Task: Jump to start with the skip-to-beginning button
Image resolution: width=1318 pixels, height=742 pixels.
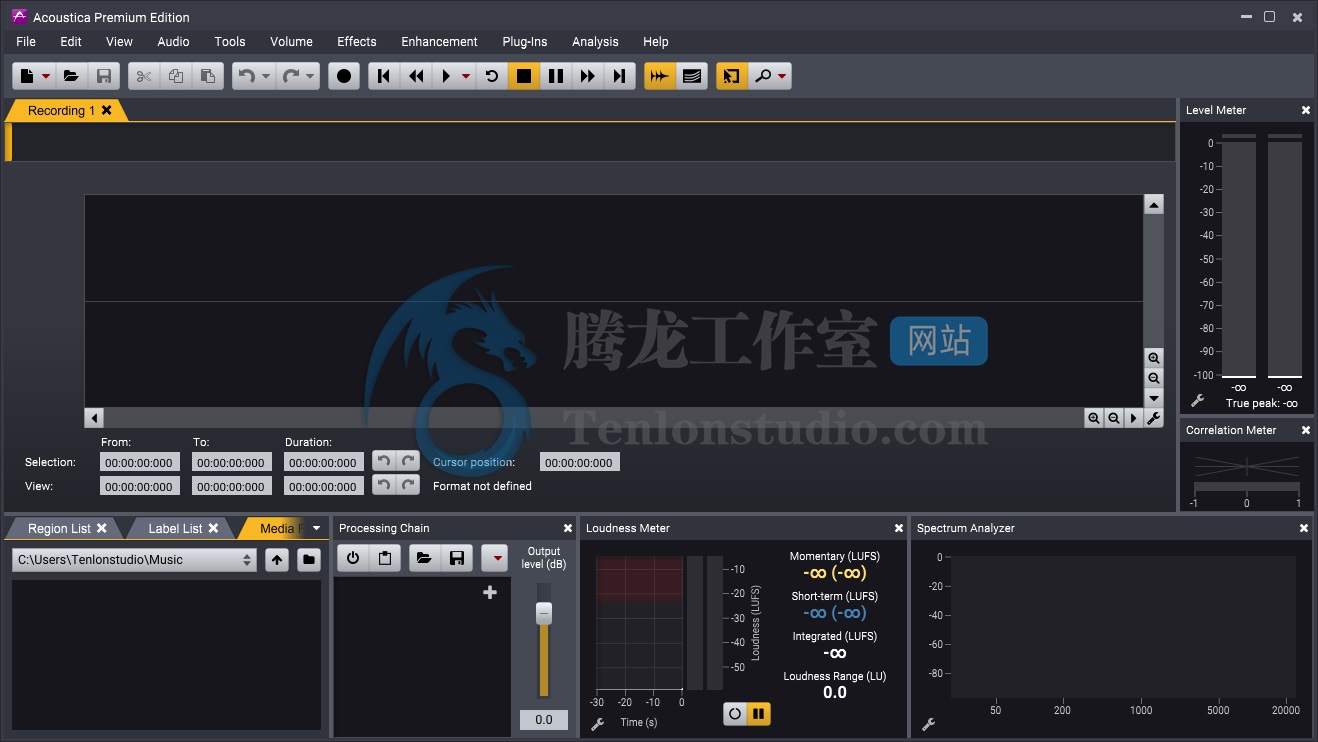Action: click(x=384, y=76)
